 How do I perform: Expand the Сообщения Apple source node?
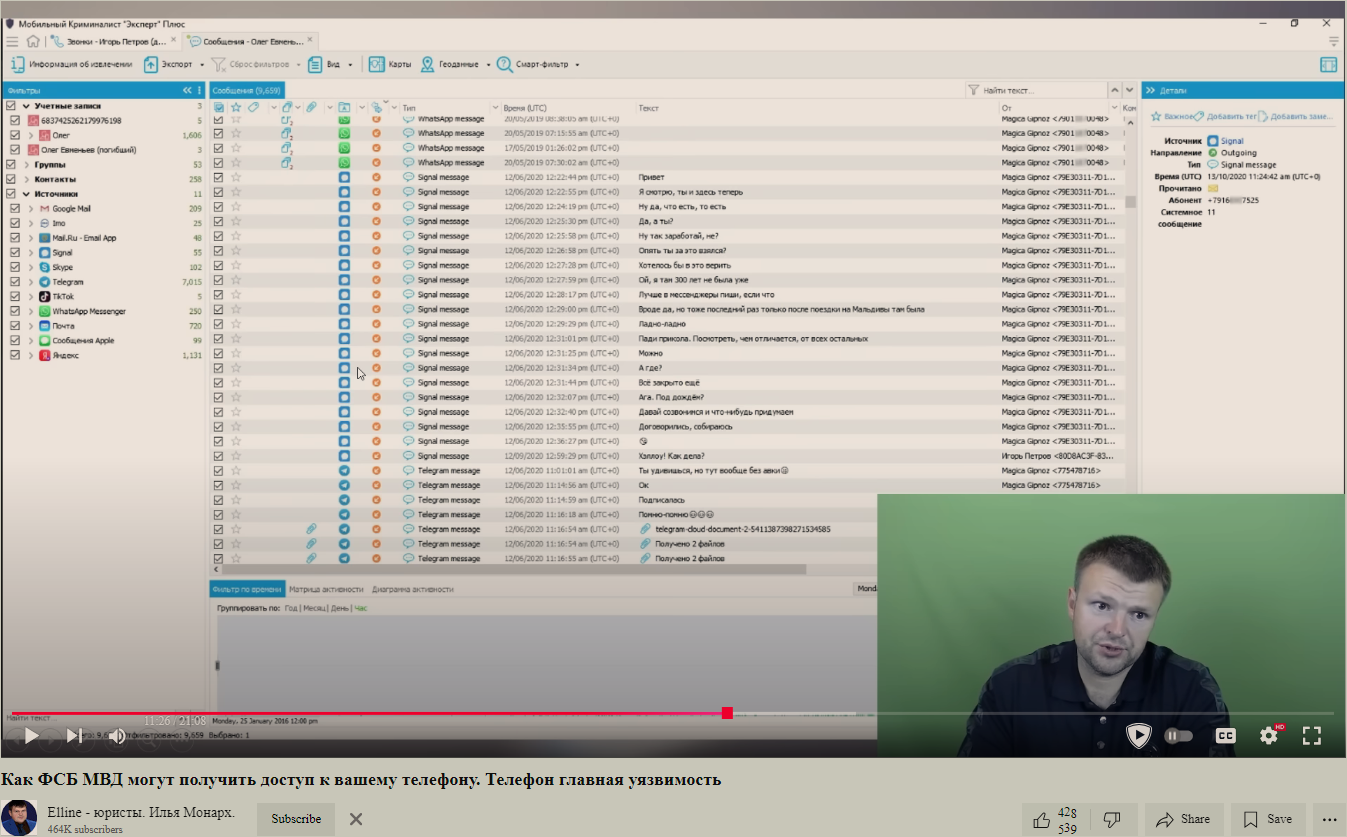31,340
